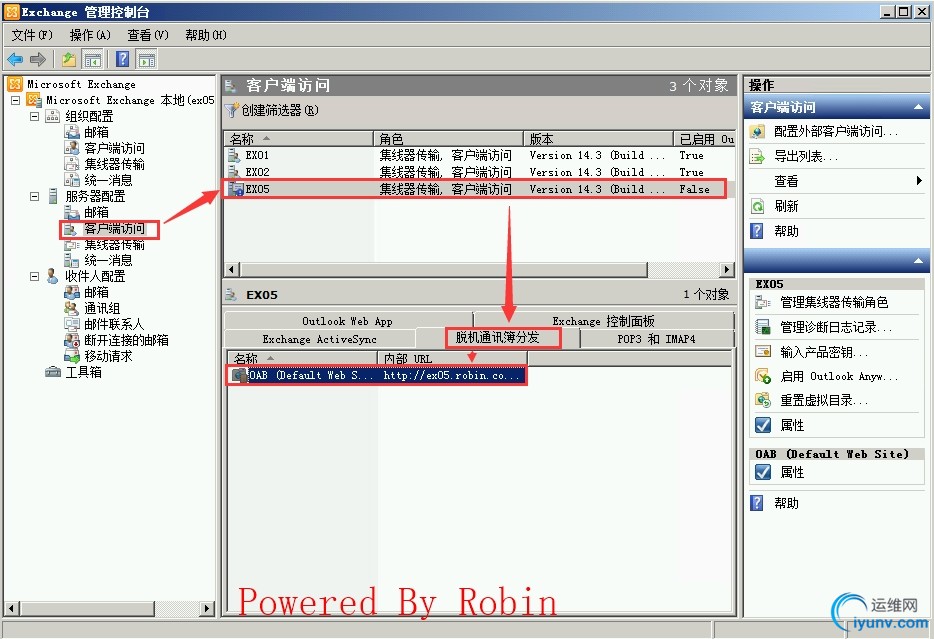
Task: Select the 邮件联系人 tree item
Action: click(x=114, y=325)
